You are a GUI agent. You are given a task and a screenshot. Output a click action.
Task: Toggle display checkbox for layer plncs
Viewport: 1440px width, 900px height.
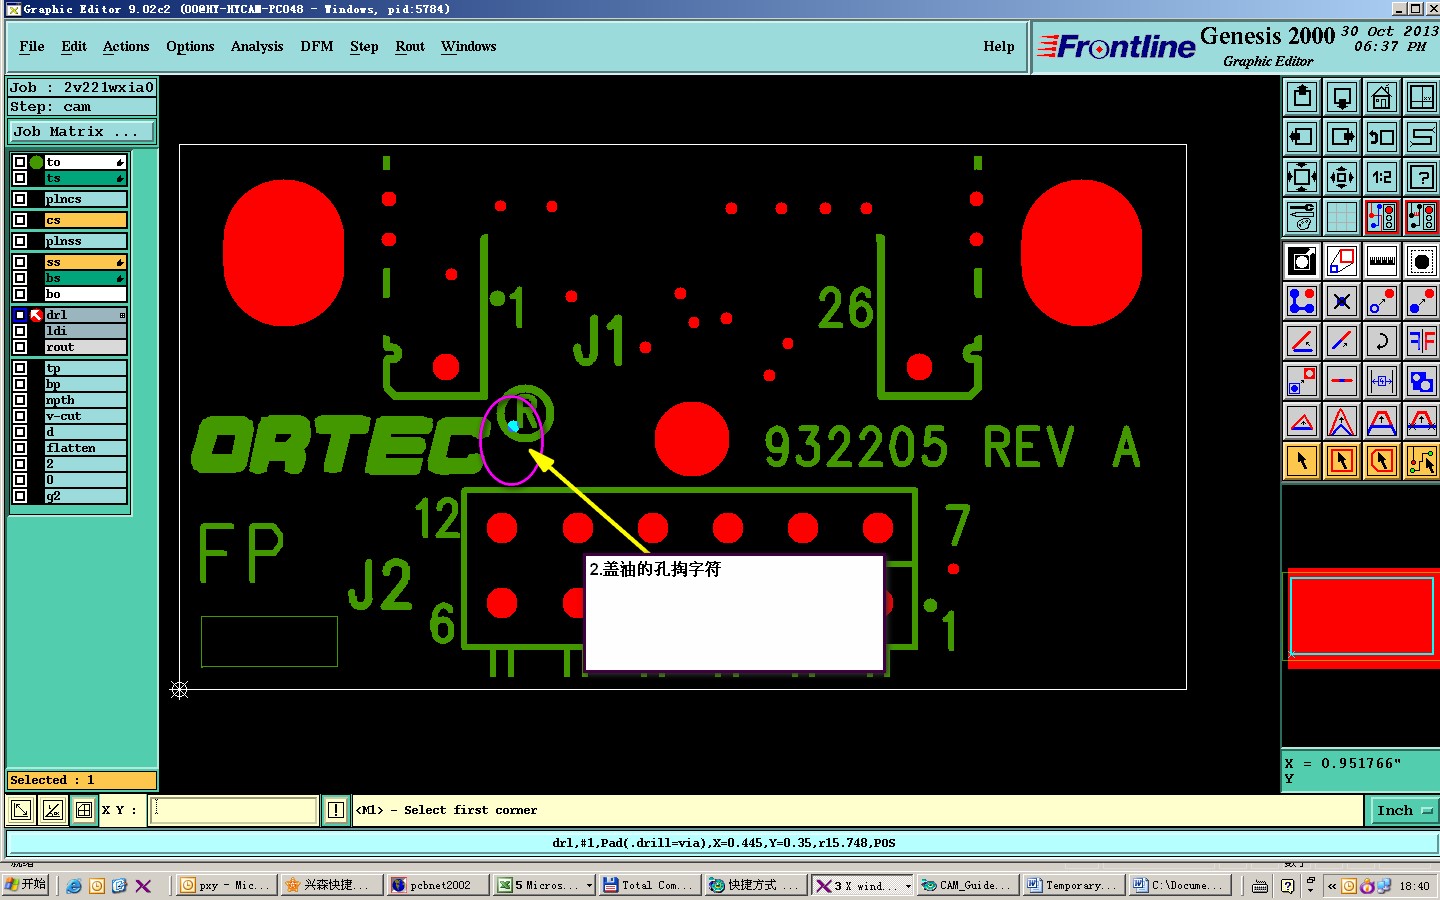pos(20,199)
